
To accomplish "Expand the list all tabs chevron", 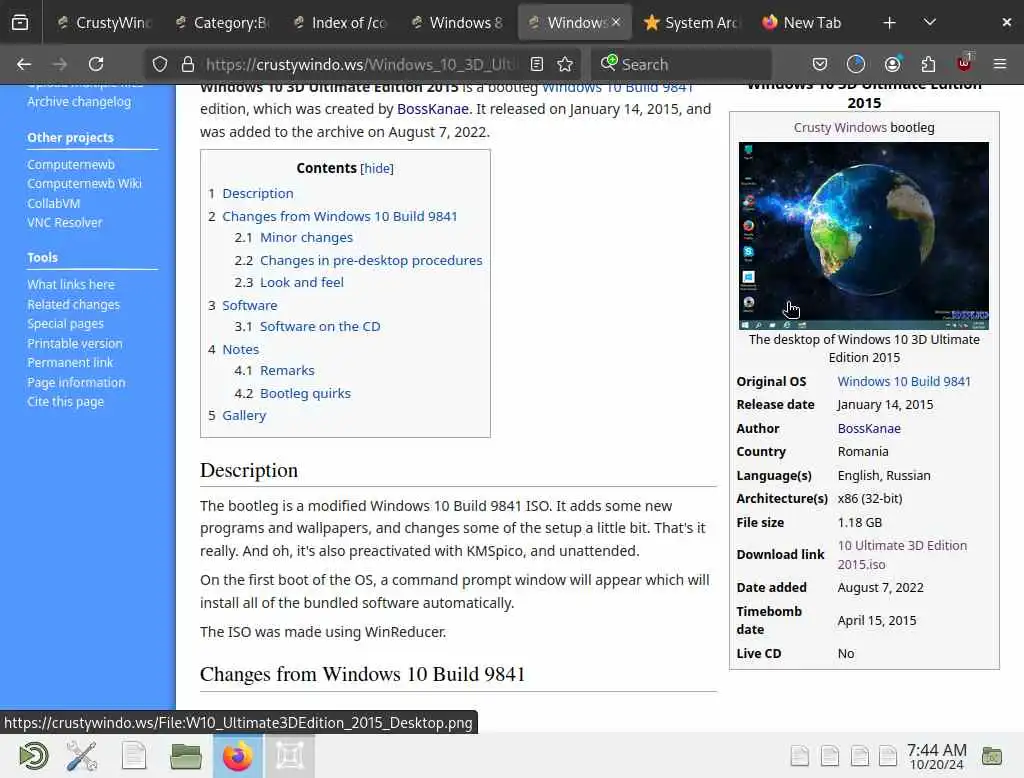I will pyautogui.click(x=930, y=23).
